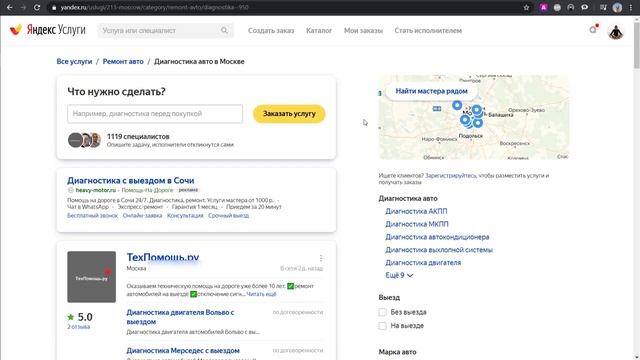
Task: Go to 'Ремонт авто' breadcrumb
Action: point(123,62)
